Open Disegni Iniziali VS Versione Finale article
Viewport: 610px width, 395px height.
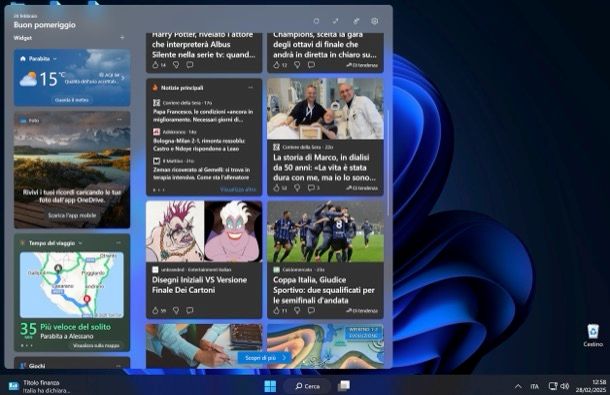tap(200, 285)
